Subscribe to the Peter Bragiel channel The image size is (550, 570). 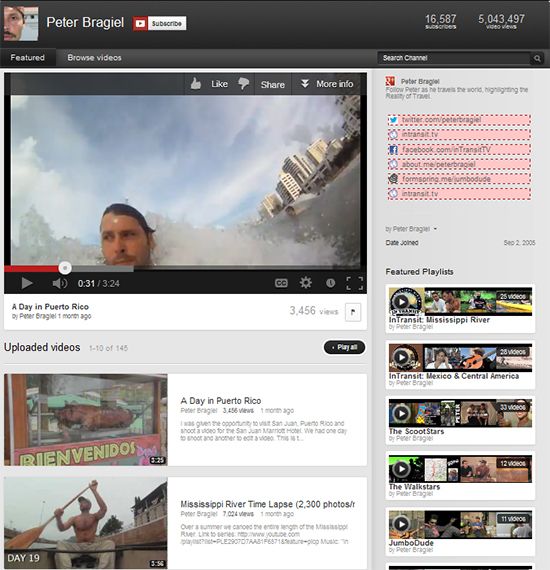coord(160,24)
